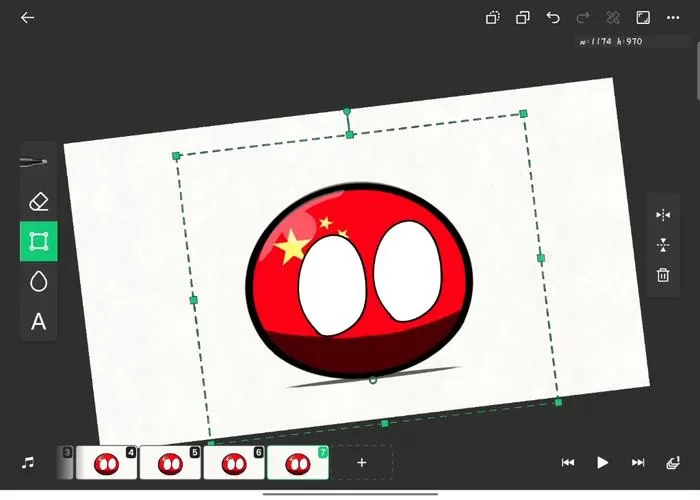Click the bottom-right selection corner handle

click(x=558, y=402)
